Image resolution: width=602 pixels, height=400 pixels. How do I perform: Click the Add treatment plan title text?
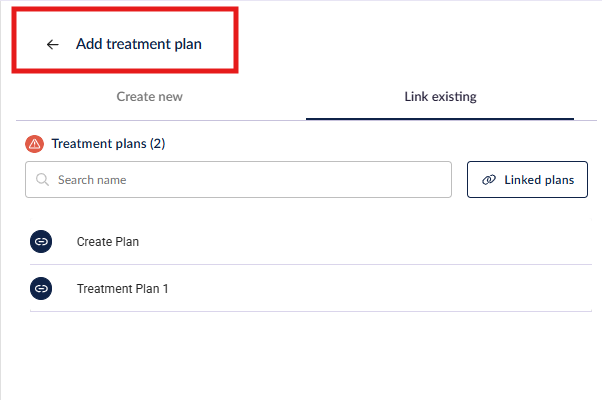point(139,44)
